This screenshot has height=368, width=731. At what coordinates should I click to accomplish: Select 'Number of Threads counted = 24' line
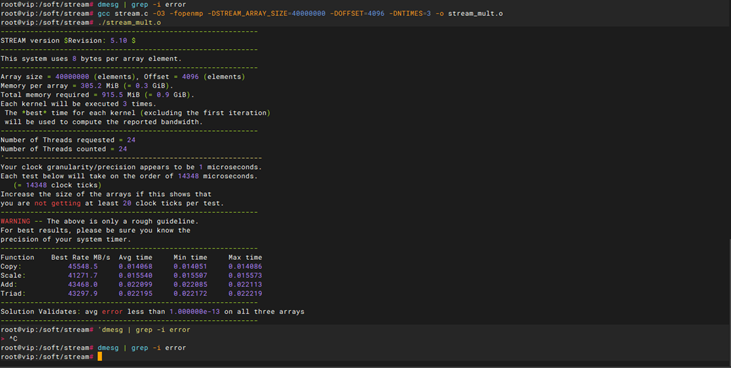[64, 149]
